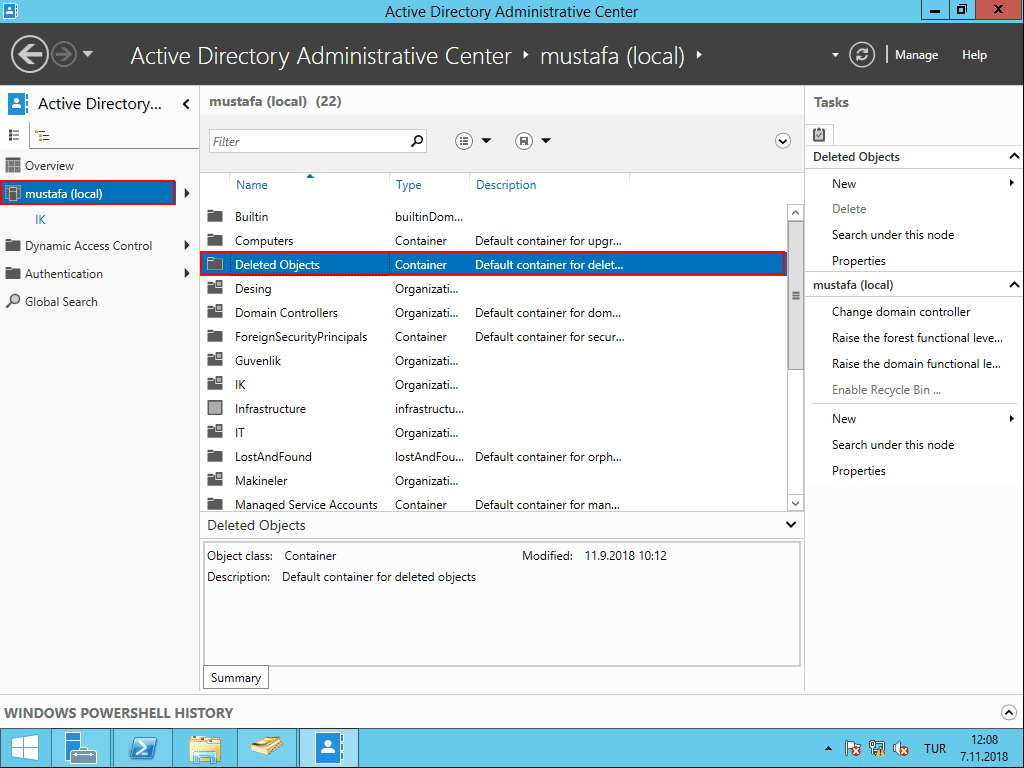The width and height of the screenshot is (1024, 768).
Task: Click inside the Filter search box
Action: click(x=310, y=140)
